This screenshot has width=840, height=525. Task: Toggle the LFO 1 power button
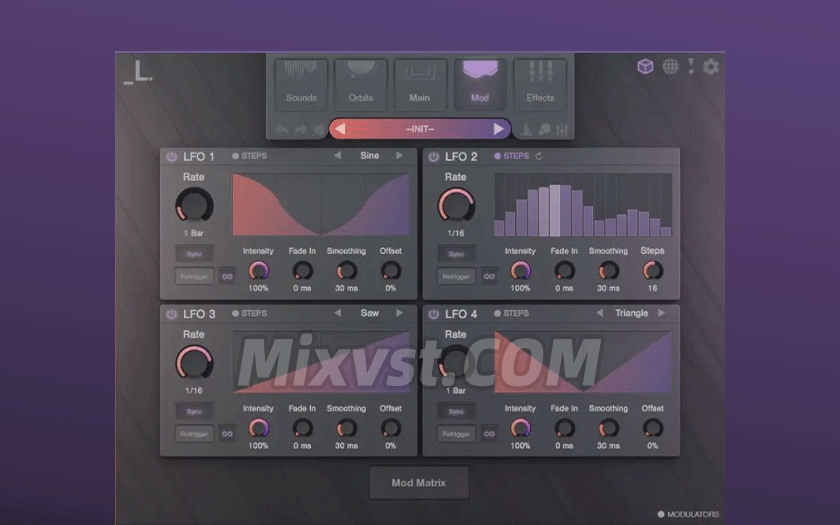[x=171, y=157]
